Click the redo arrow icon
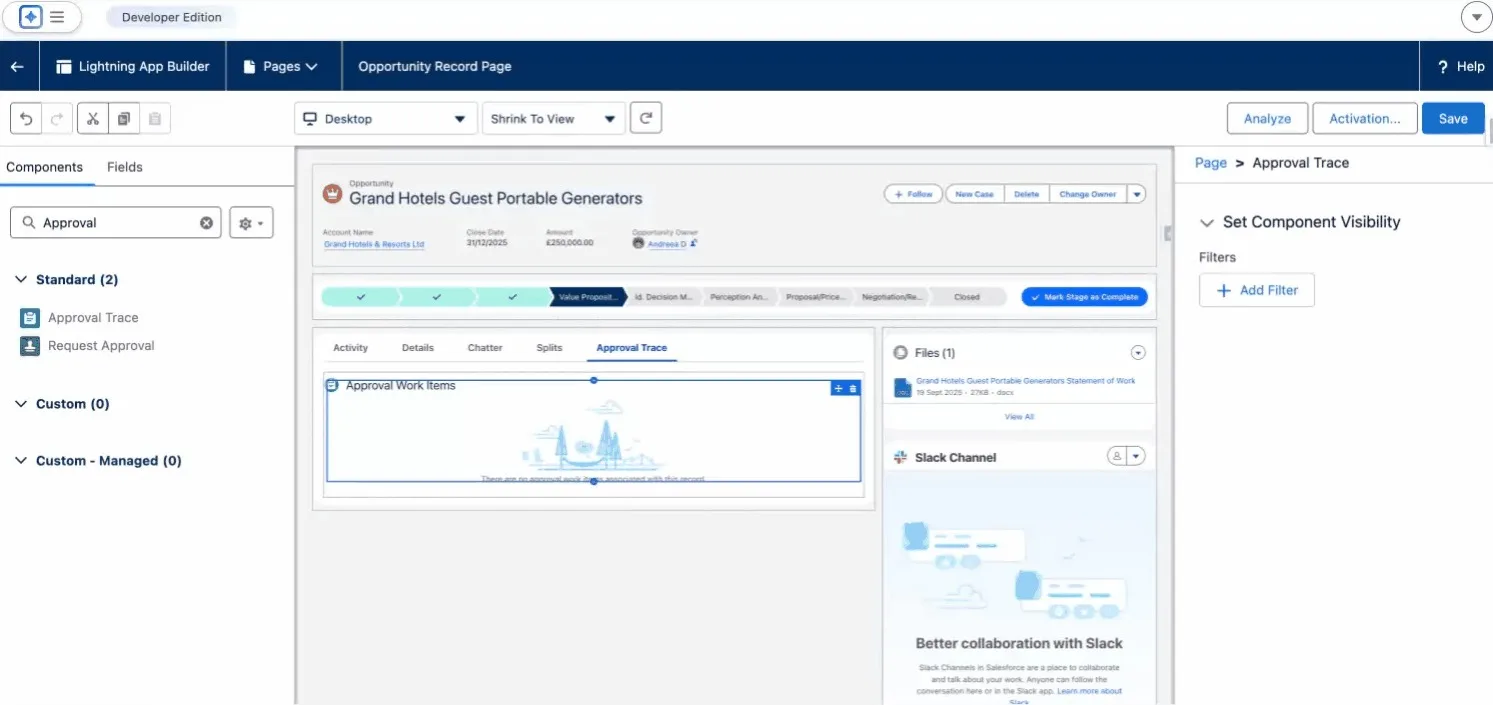1493x705 pixels. [x=57, y=119]
